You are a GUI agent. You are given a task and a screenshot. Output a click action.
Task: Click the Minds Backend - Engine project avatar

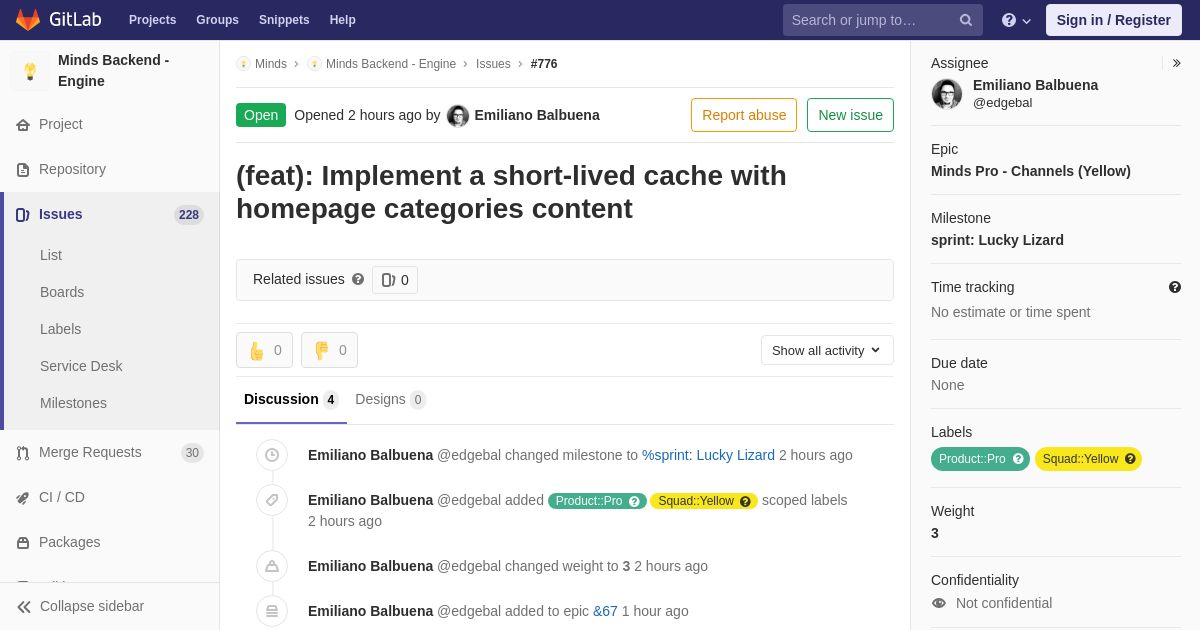point(30,71)
